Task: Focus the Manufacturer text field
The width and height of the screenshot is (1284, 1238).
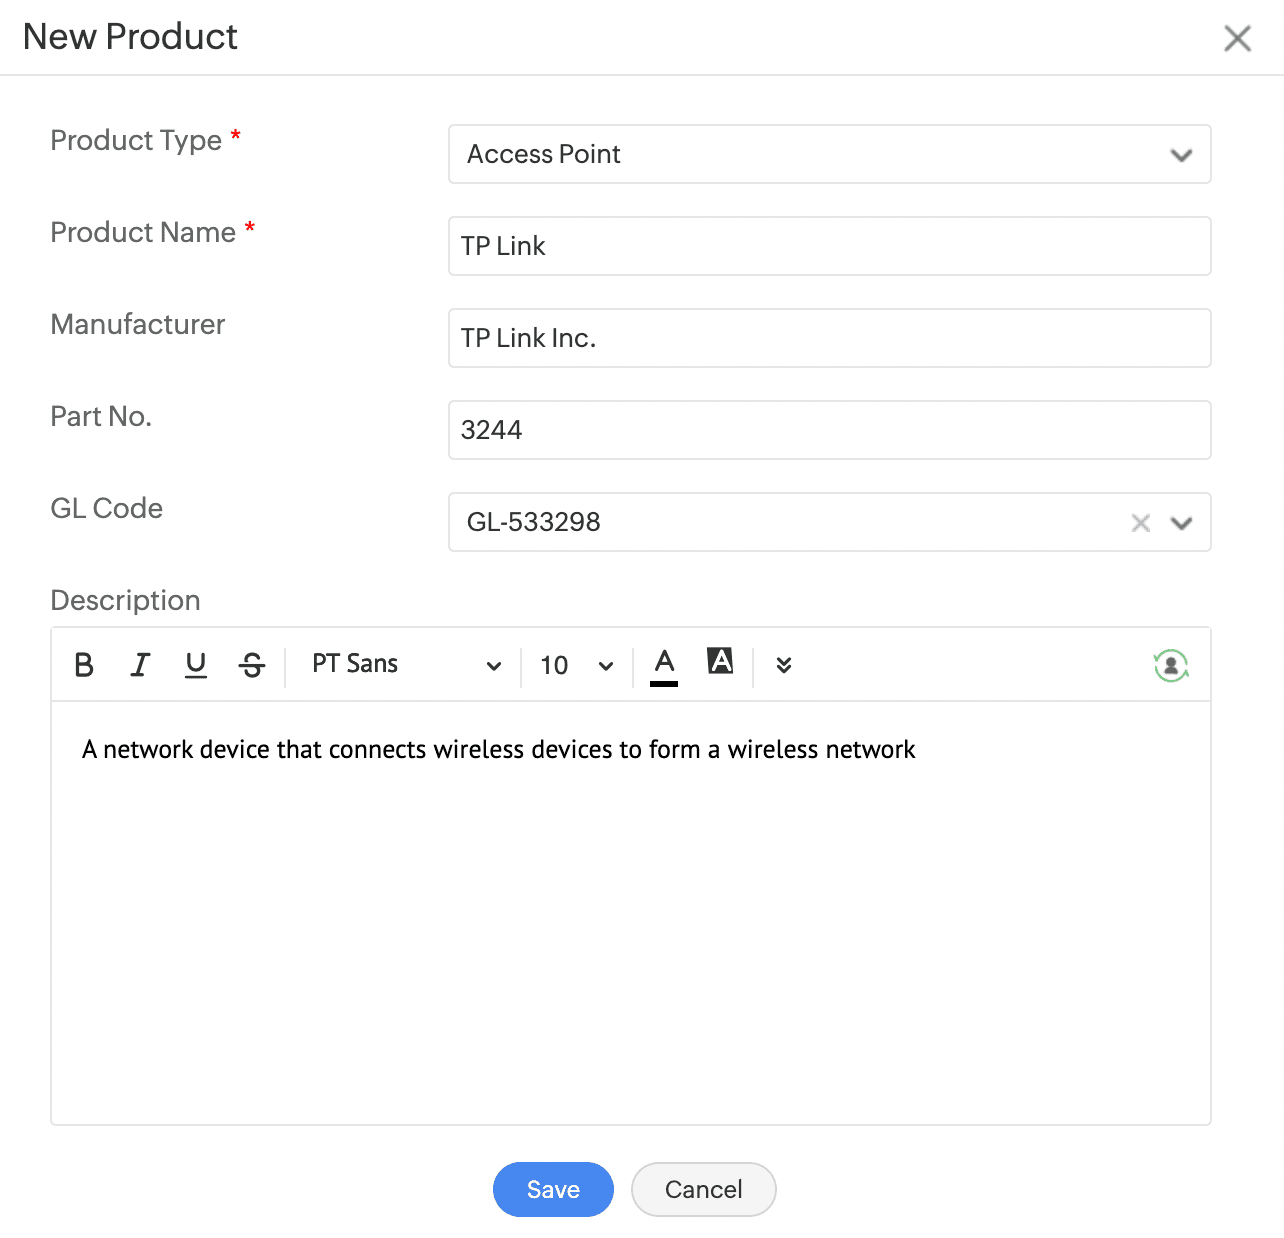Action: [829, 338]
